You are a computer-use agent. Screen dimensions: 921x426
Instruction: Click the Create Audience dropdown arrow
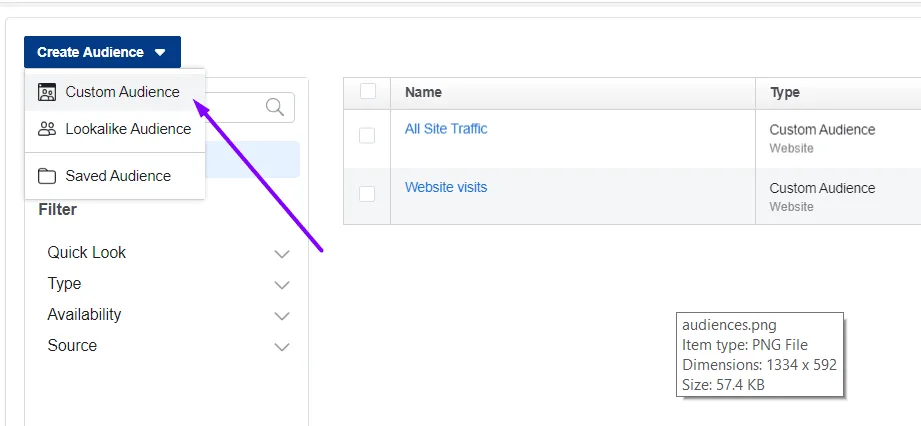[160, 52]
